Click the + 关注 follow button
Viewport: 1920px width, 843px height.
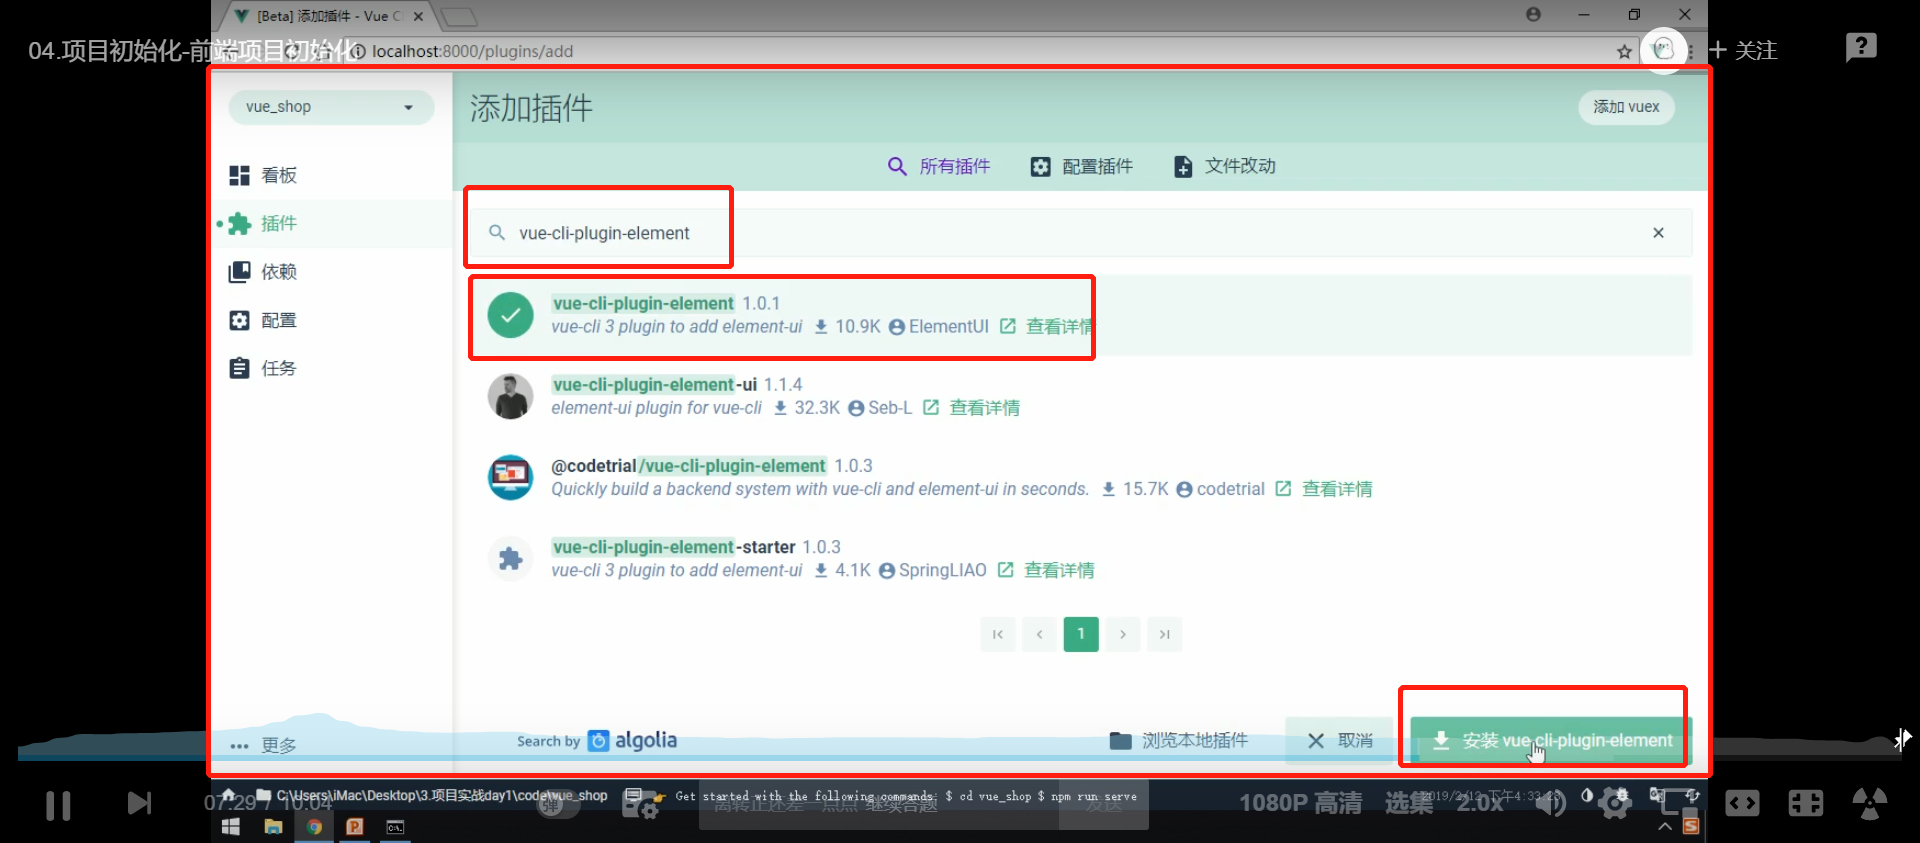[x=1743, y=50]
